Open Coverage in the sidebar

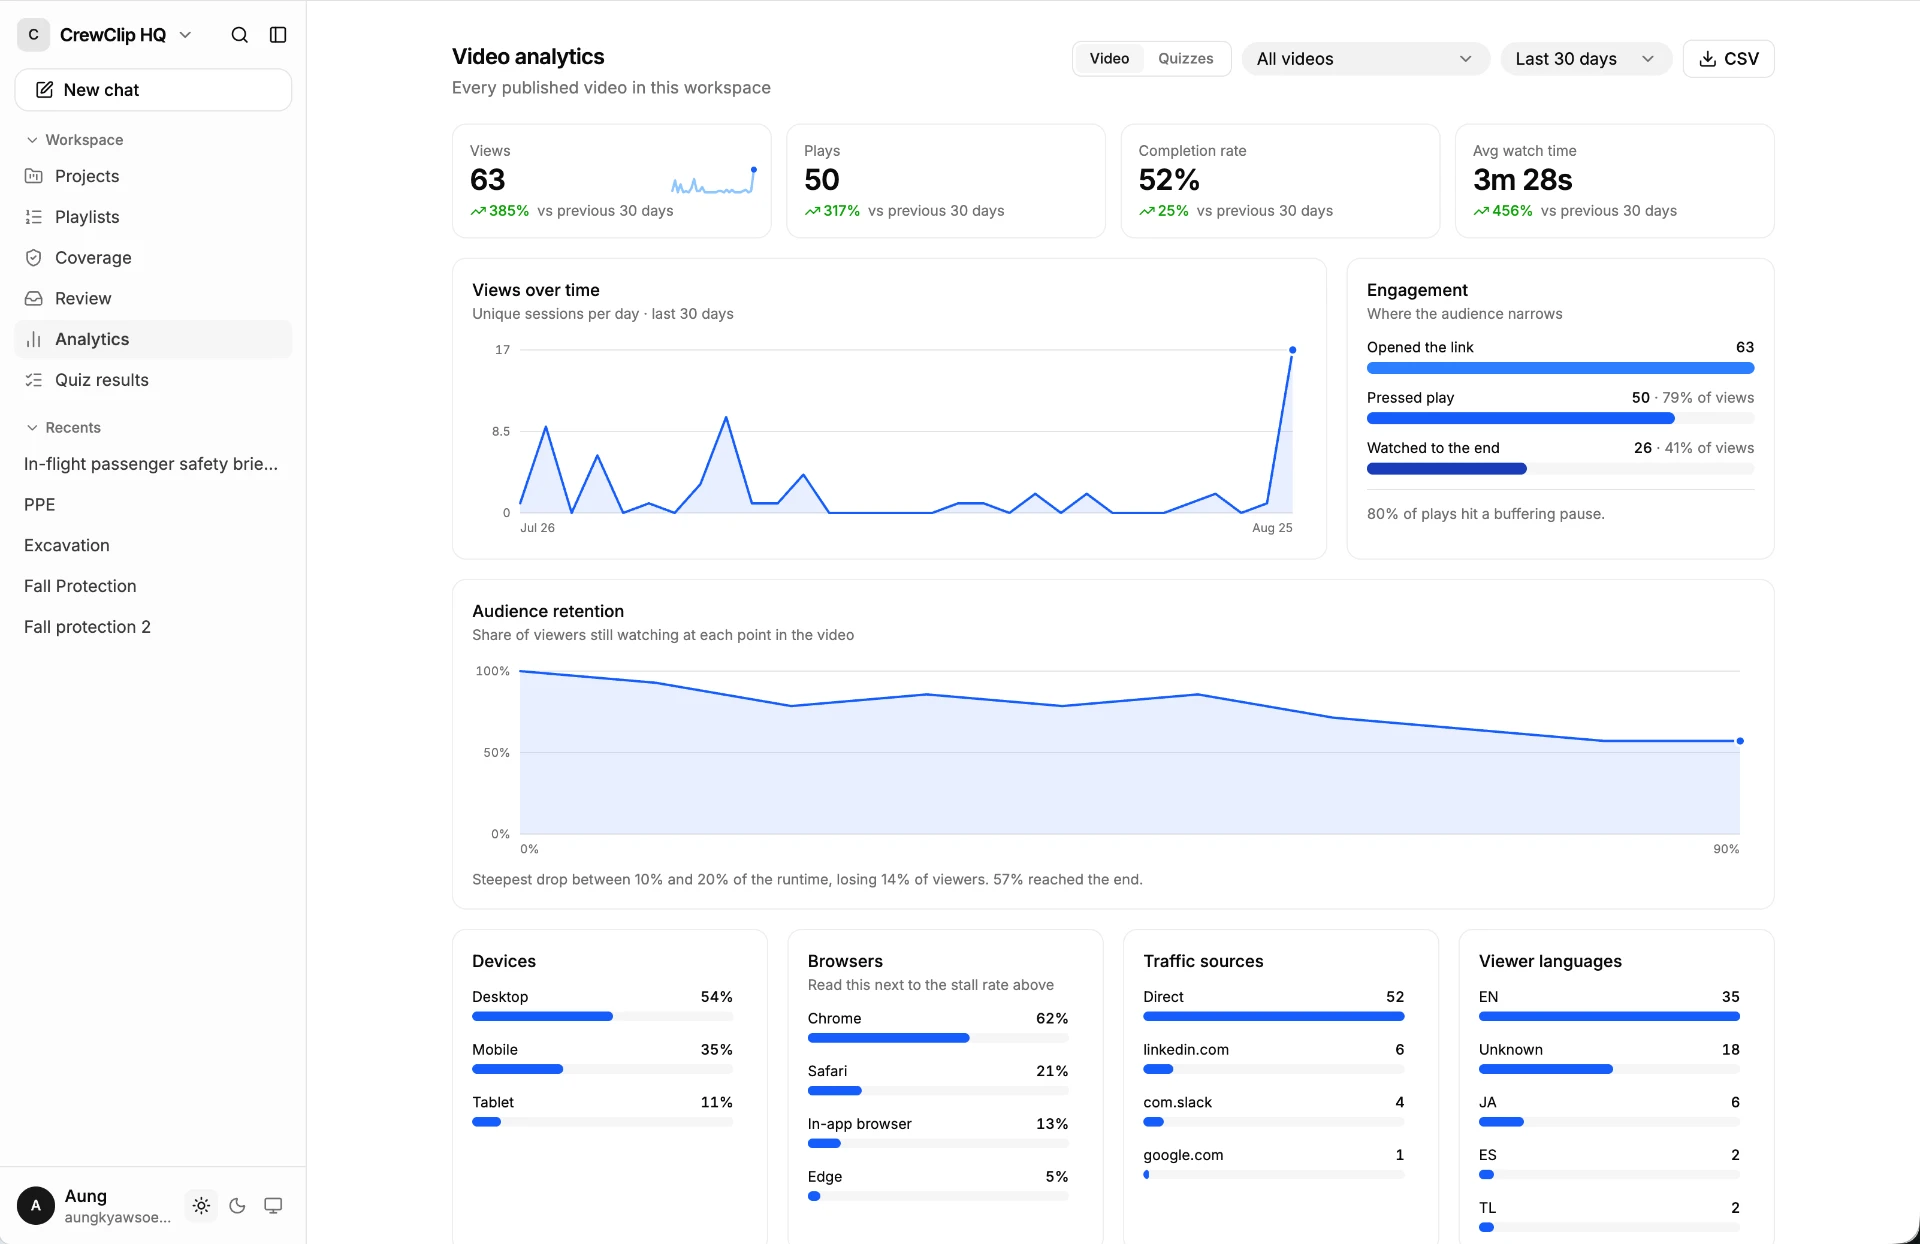coord(153,258)
